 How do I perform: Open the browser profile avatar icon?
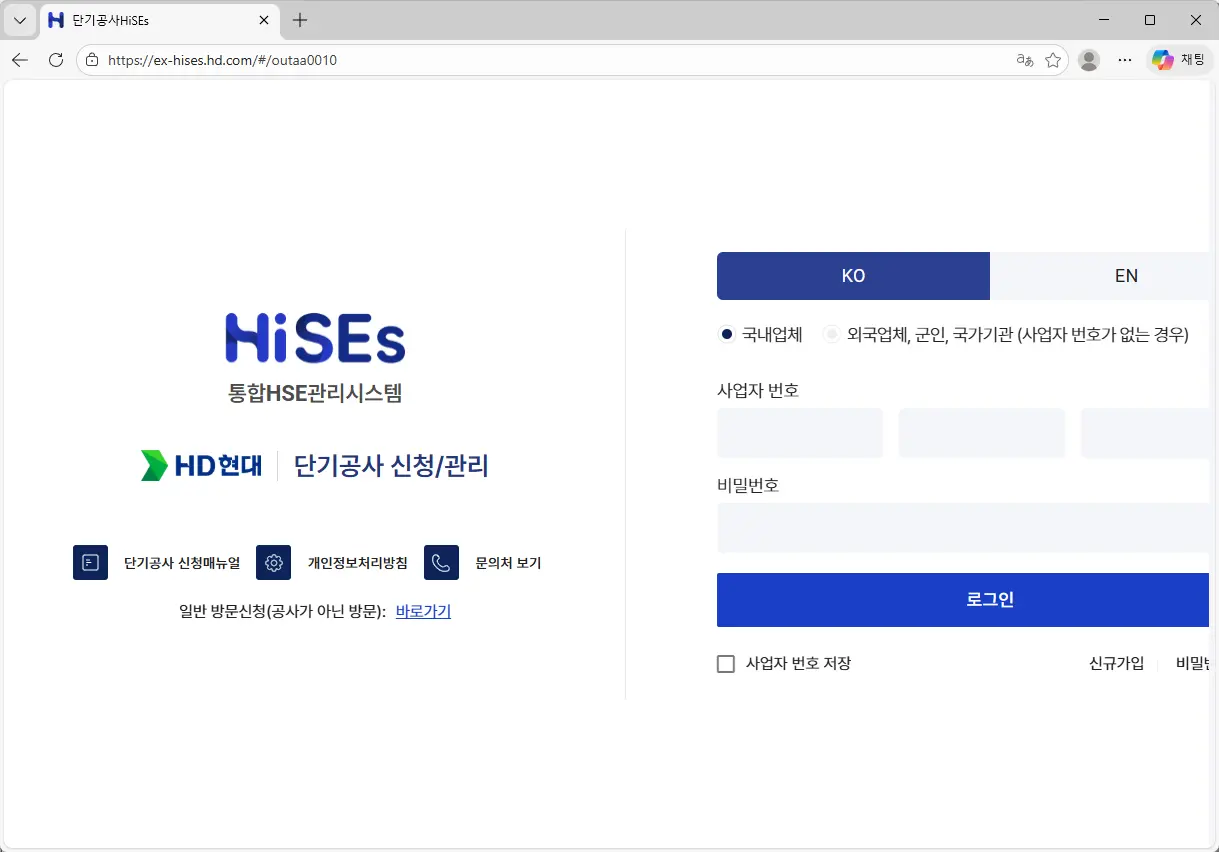(1089, 60)
